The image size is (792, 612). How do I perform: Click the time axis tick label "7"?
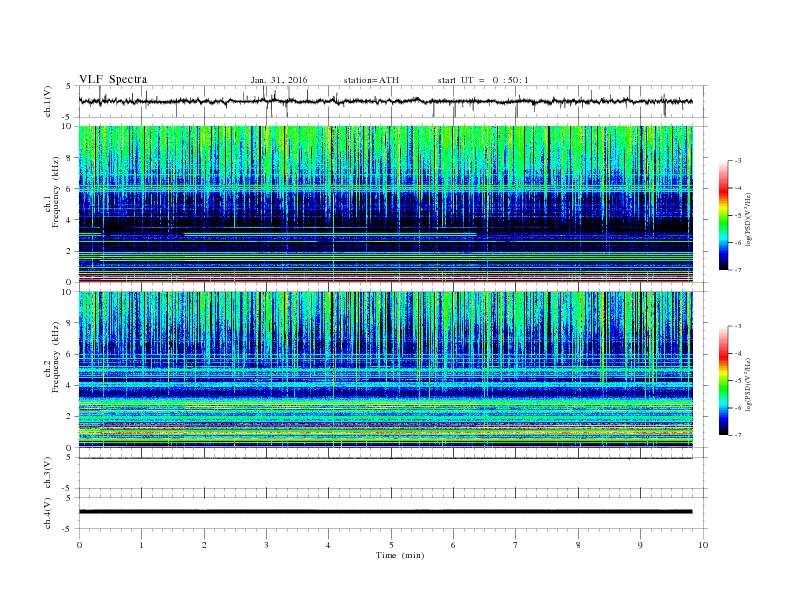[x=516, y=545]
